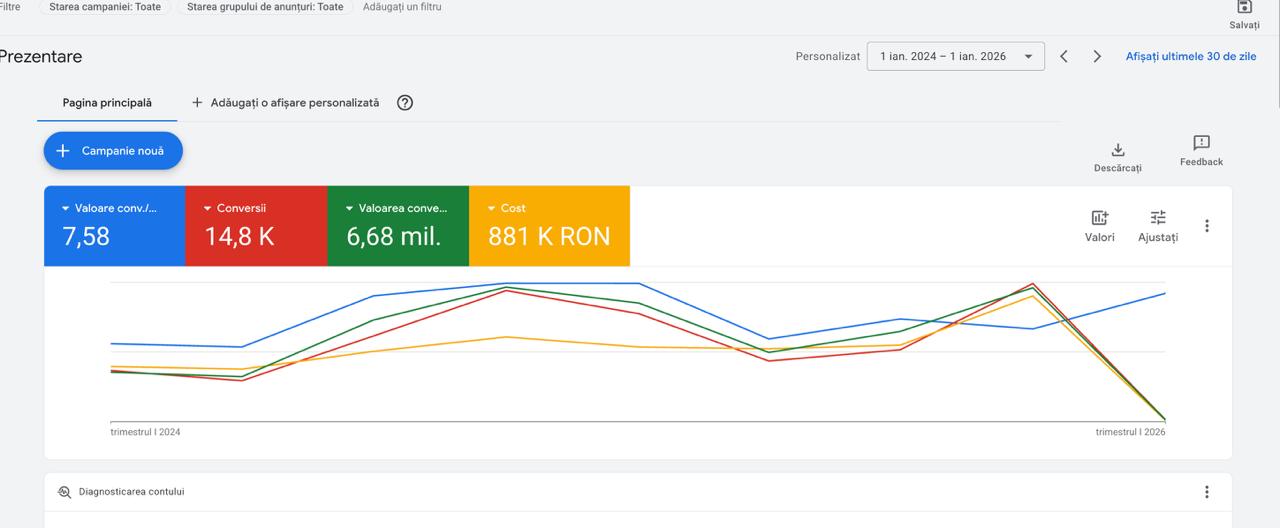The width and height of the screenshot is (1280, 528).
Task: Open Diagnosticarea contului three-dot menu
Action: [x=1207, y=492]
